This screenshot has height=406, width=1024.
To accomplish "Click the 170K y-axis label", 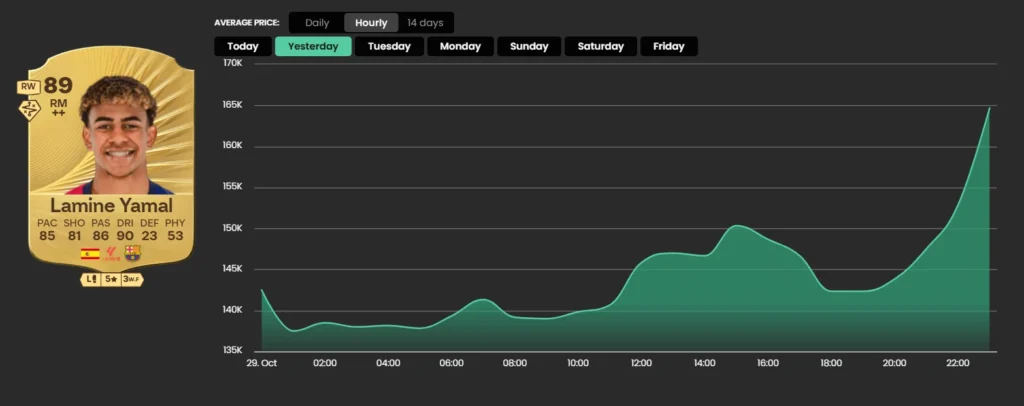I will pyautogui.click(x=233, y=63).
